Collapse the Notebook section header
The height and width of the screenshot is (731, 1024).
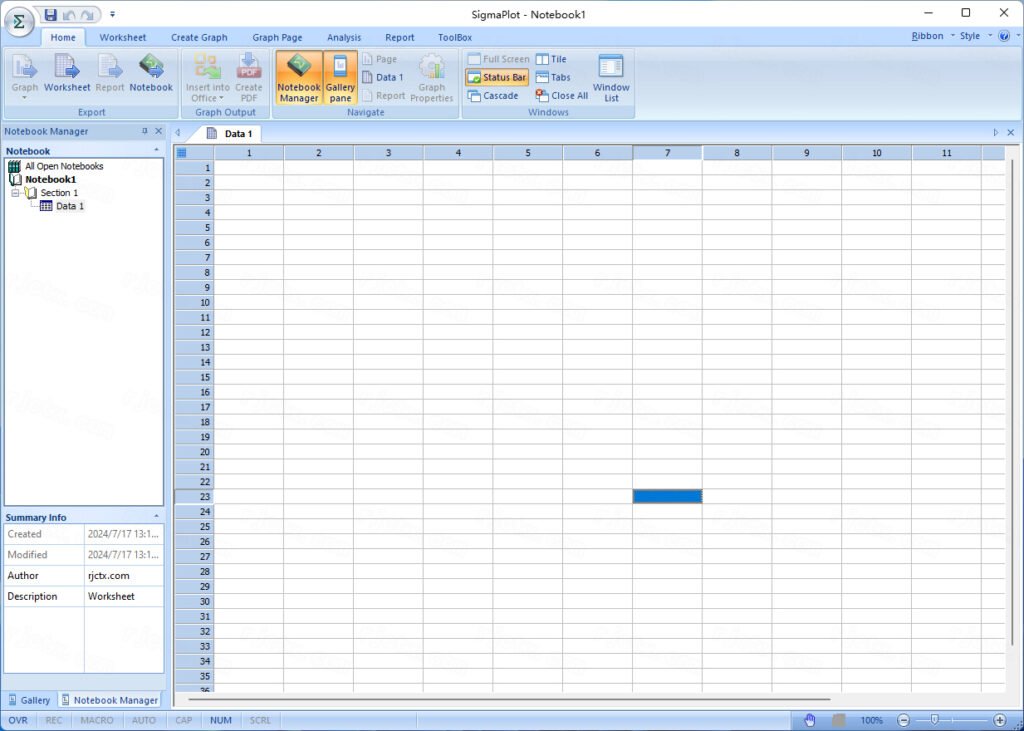click(x=156, y=150)
